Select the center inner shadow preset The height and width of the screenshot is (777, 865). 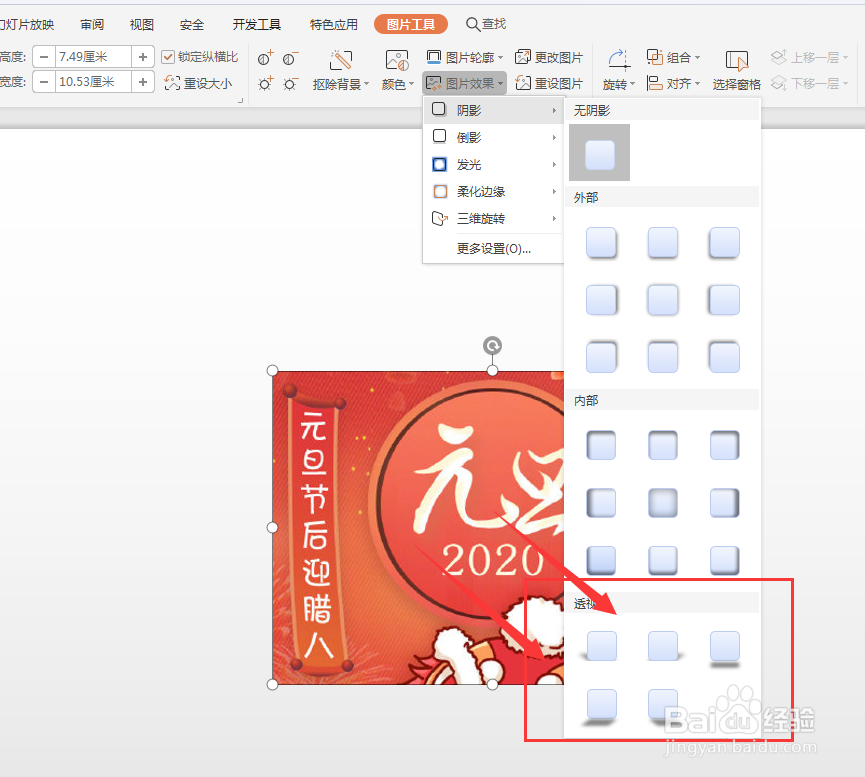click(663, 503)
